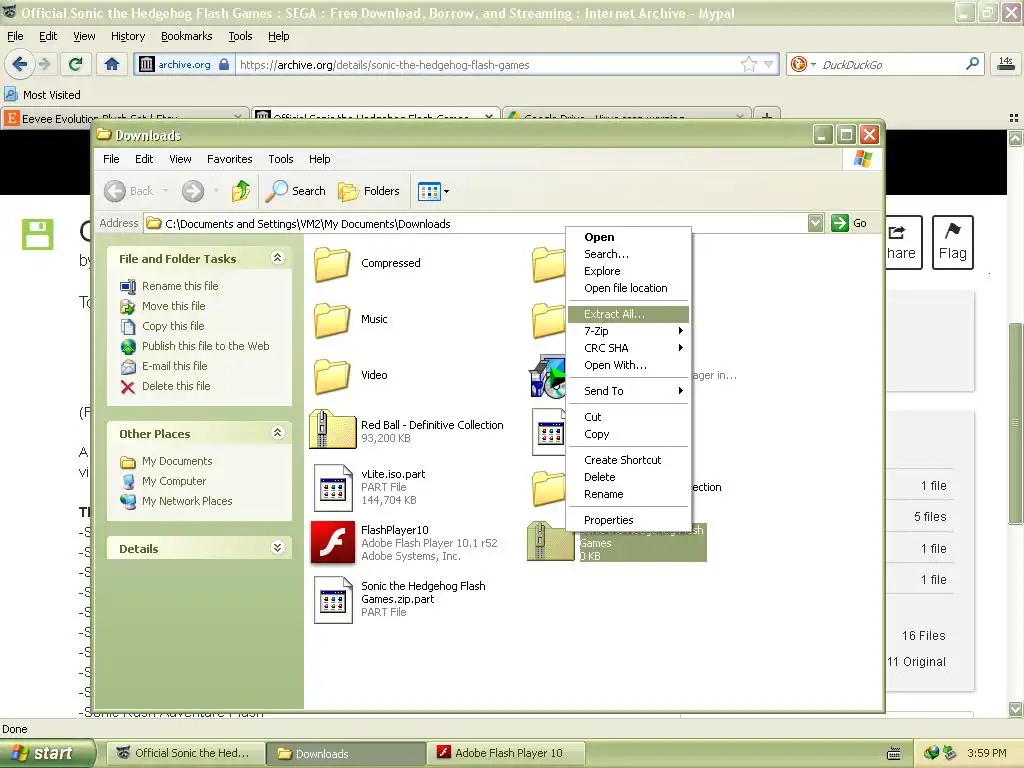Expand the CRC SHA submenu
The width and height of the screenshot is (1024, 768).
coord(628,348)
